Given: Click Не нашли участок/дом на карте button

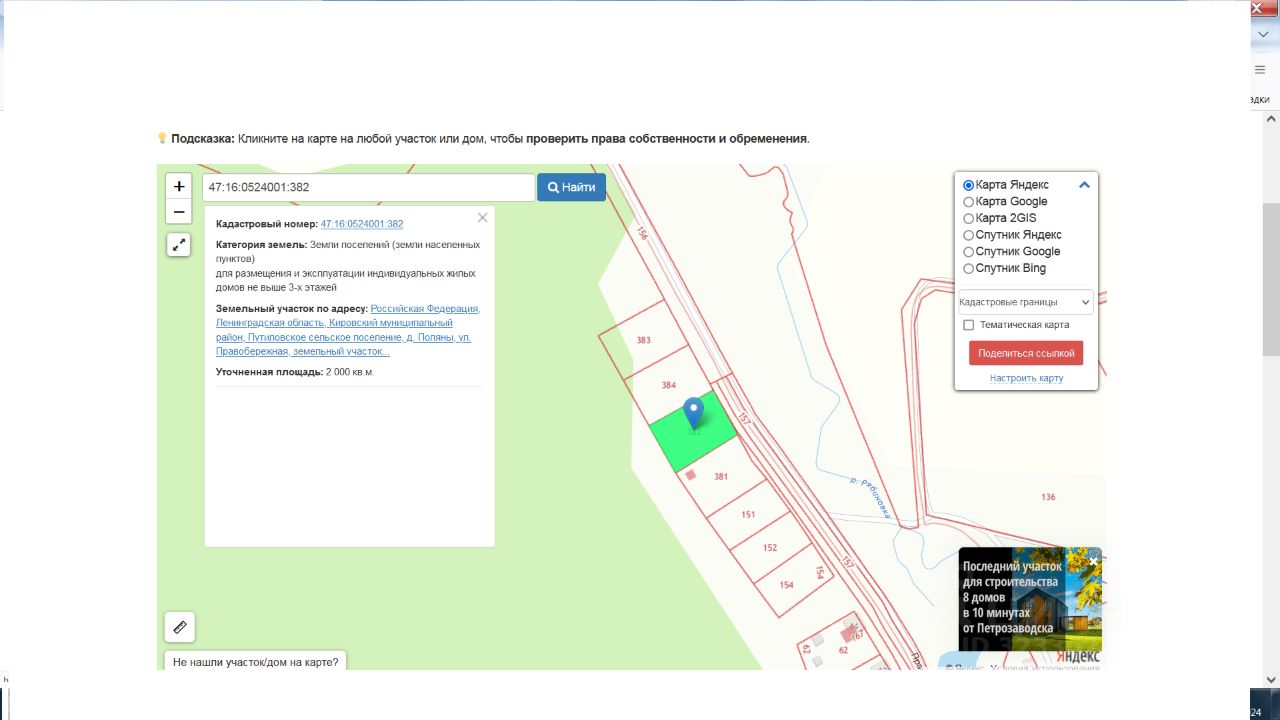Looking at the screenshot, I should click(x=256, y=661).
